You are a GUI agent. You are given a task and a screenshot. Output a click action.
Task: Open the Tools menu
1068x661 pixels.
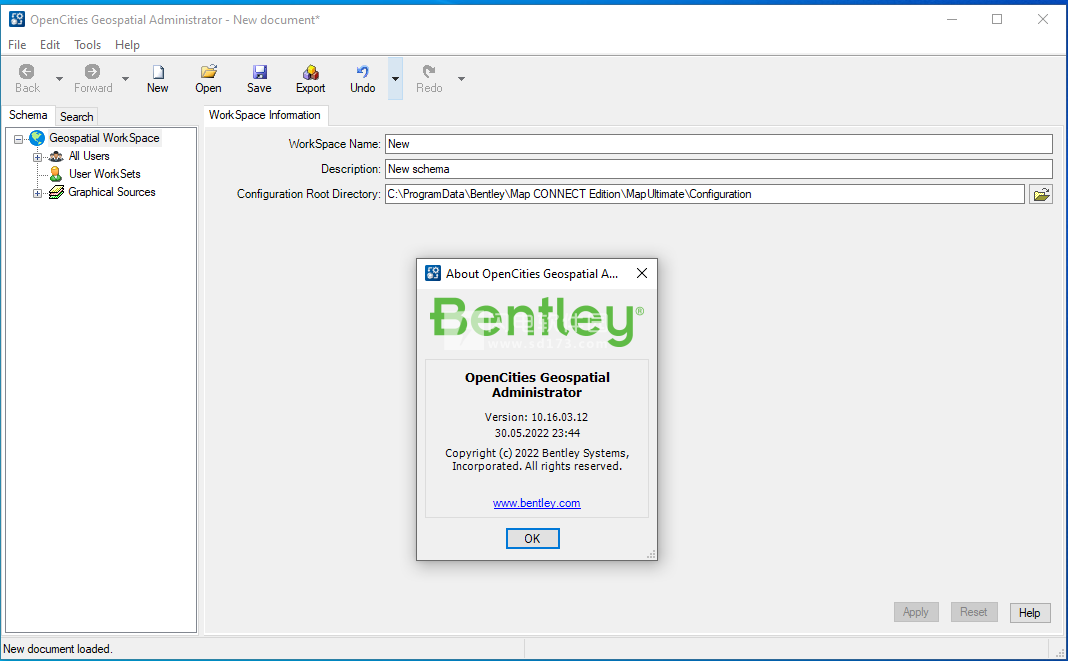[87, 45]
